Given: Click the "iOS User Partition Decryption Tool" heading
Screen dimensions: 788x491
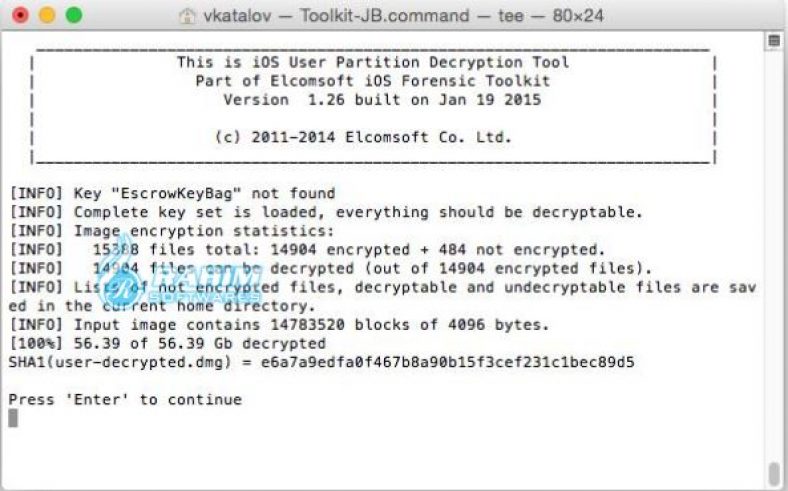Looking at the screenshot, I should coord(372,62).
